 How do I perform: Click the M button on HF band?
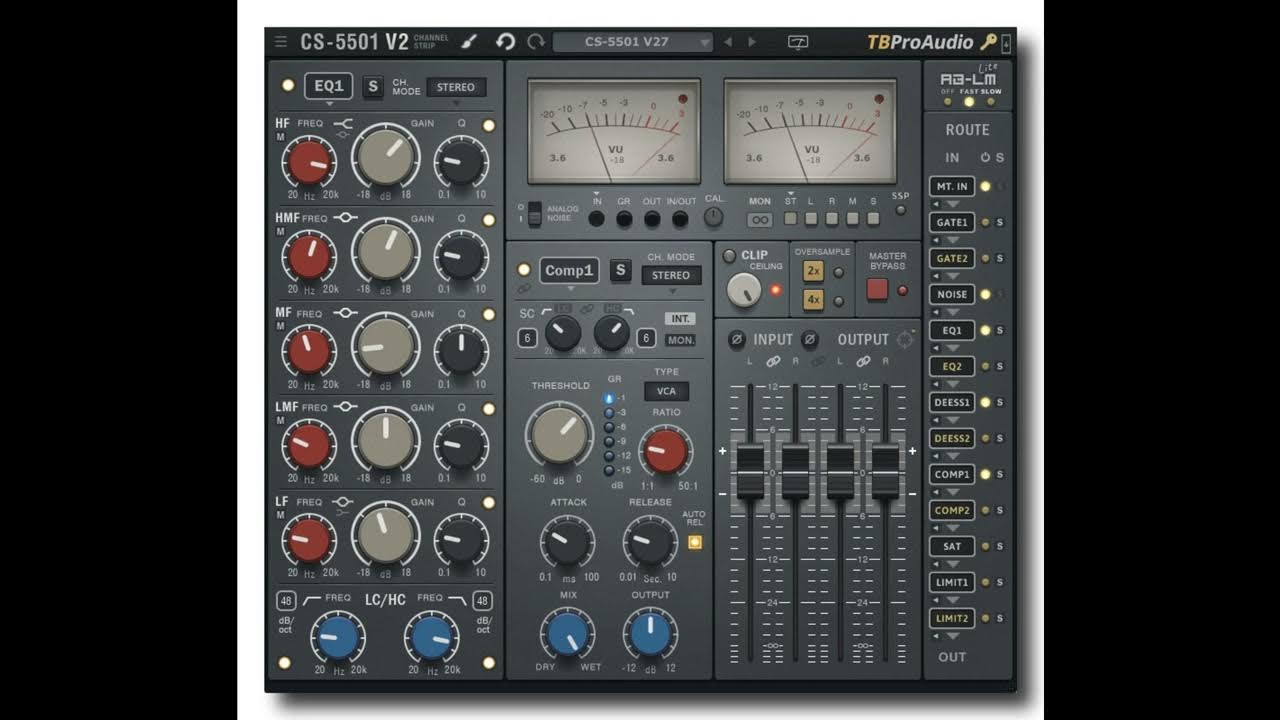[x=281, y=137]
